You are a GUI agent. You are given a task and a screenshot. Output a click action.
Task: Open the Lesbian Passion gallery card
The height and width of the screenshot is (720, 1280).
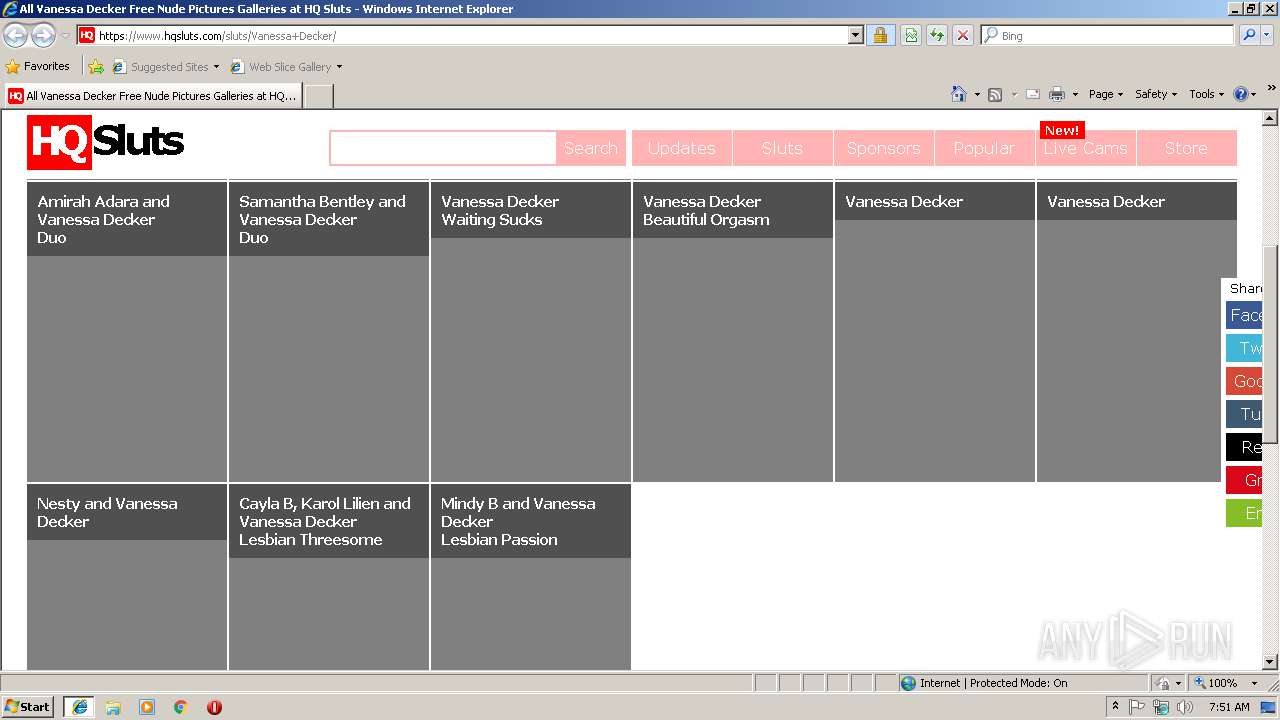(531, 576)
